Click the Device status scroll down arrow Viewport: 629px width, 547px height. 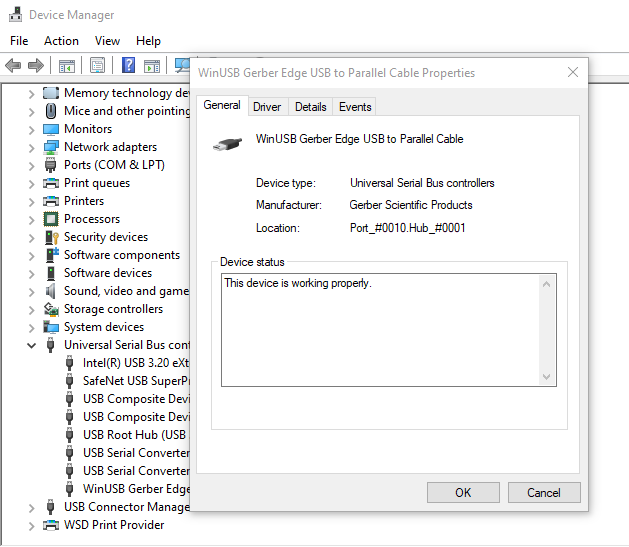tap(546, 377)
